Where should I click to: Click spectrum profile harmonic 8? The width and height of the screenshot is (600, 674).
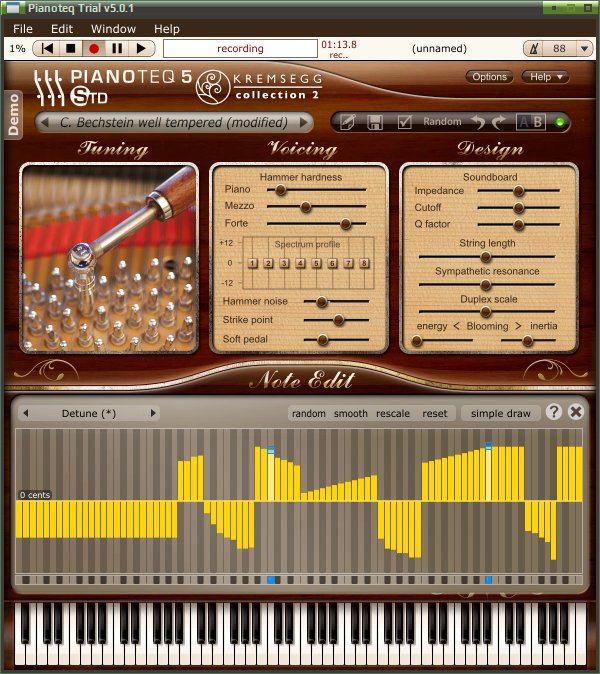pyautogui.click(x=364, y=263)
